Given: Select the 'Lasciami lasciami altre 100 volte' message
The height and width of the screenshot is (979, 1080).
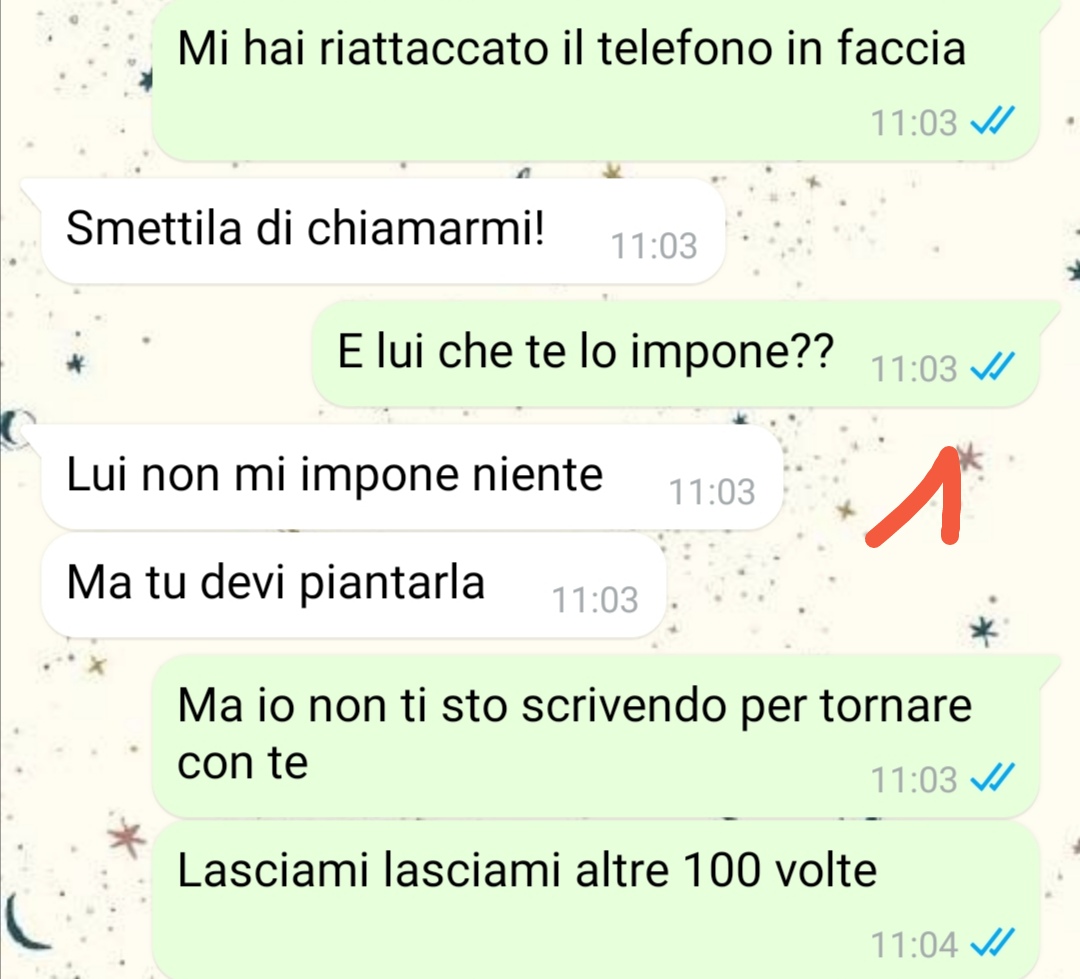Looking at the screenshot, I should pos(595,900).
